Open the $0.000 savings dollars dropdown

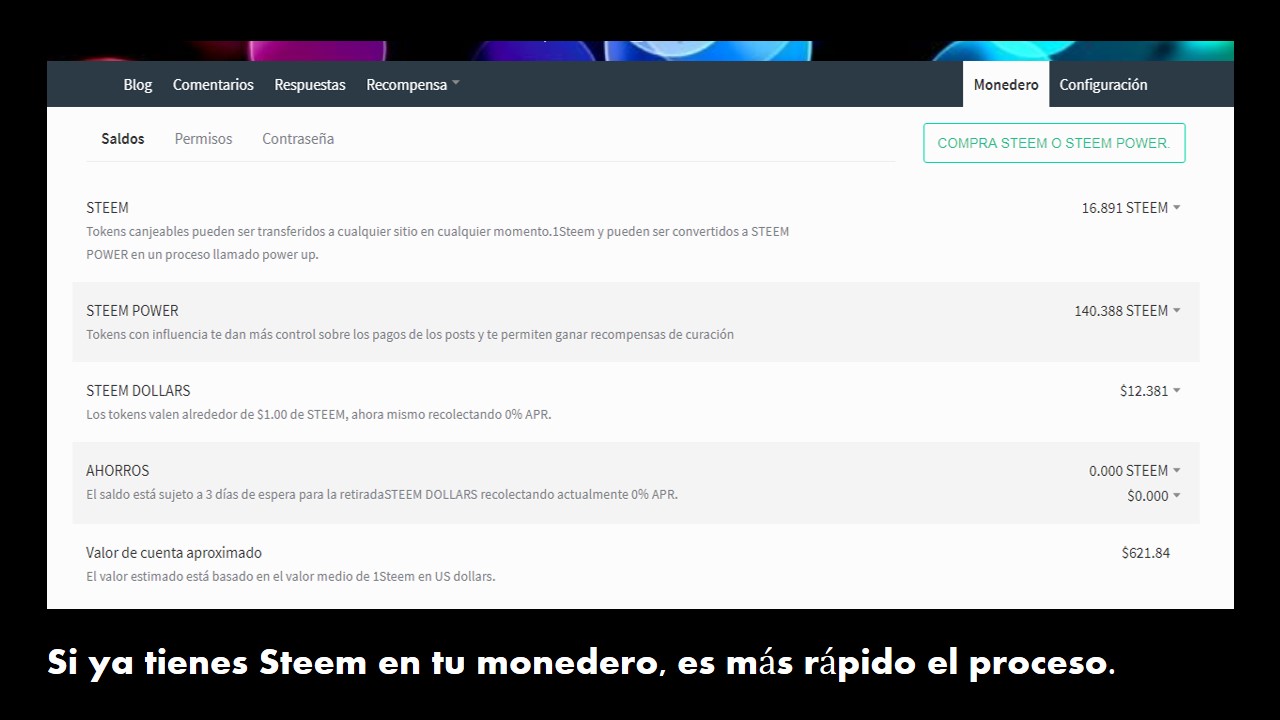coord(1154,496)
